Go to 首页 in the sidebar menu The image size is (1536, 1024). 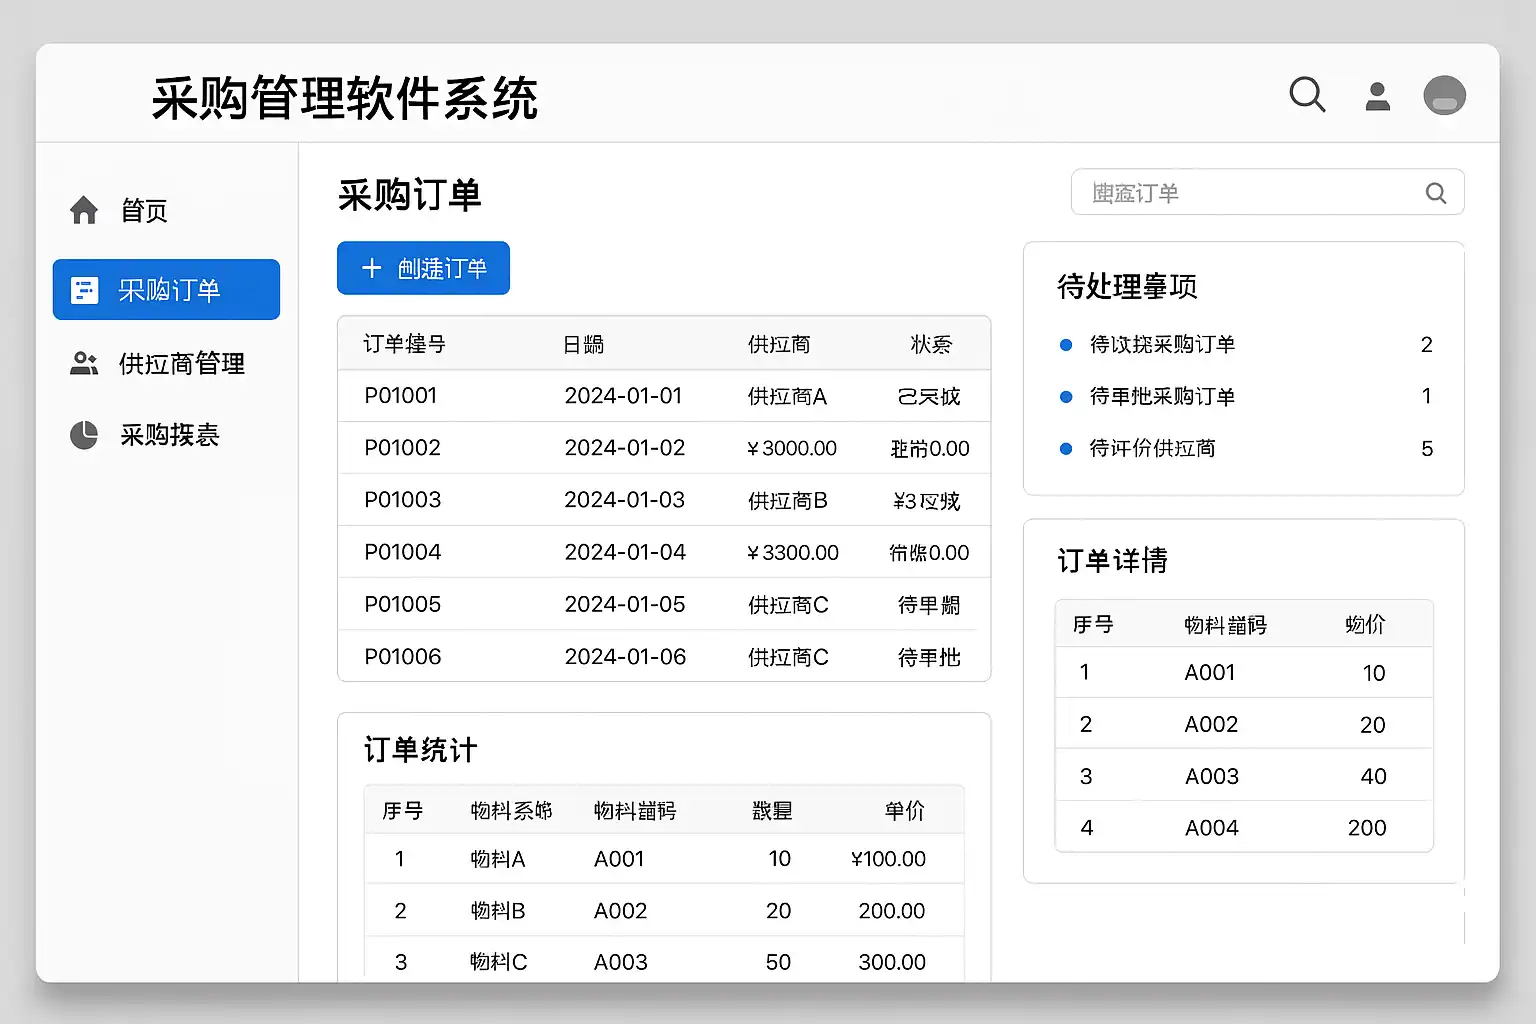click(x=144, y=210)
